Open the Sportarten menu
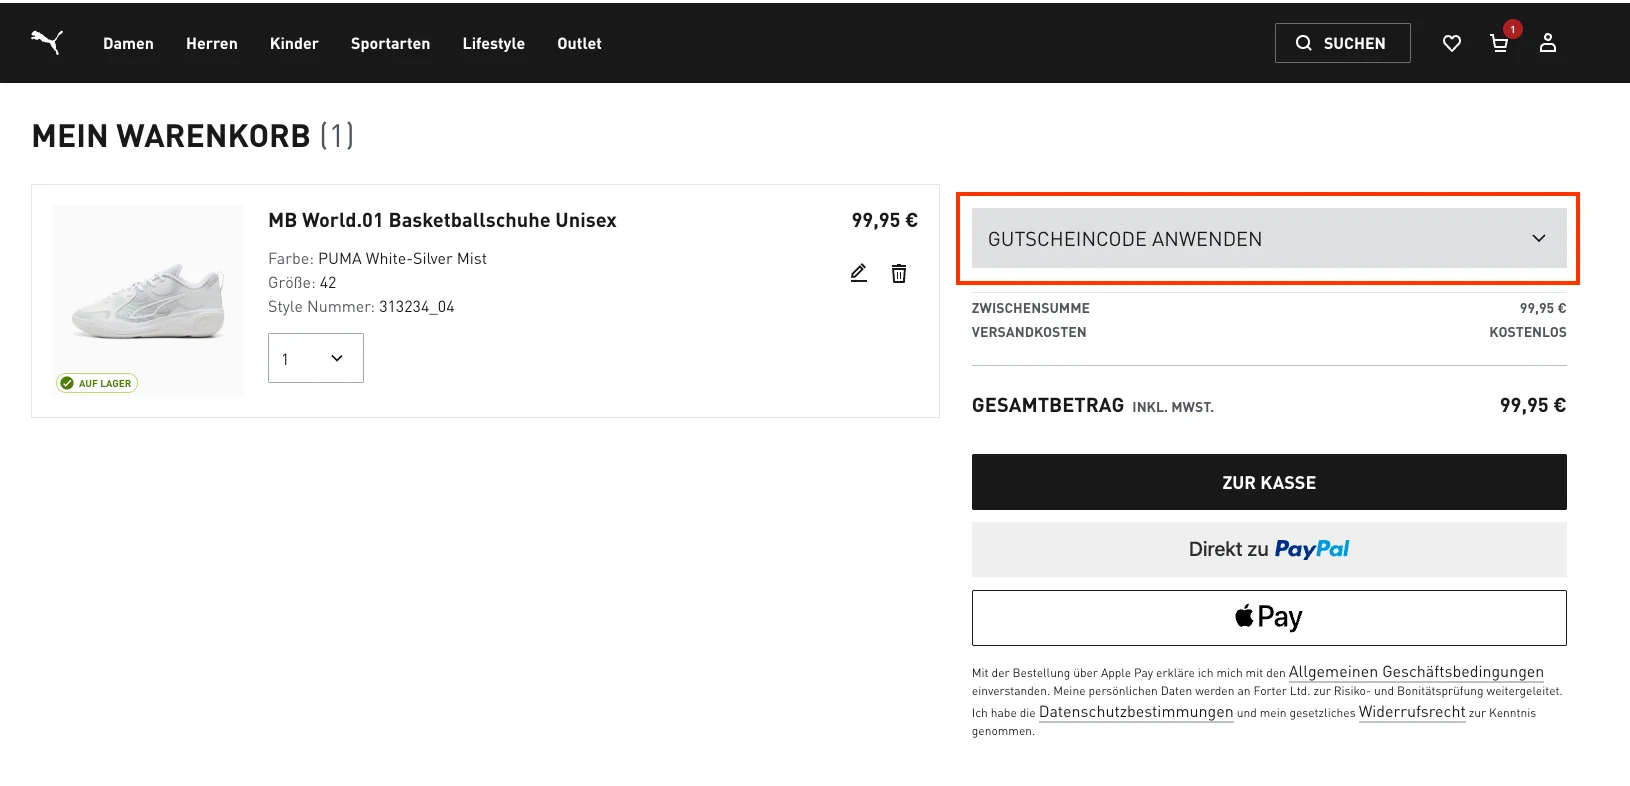This screenshot has height=786, width=1630. click(x=390, y=43)
